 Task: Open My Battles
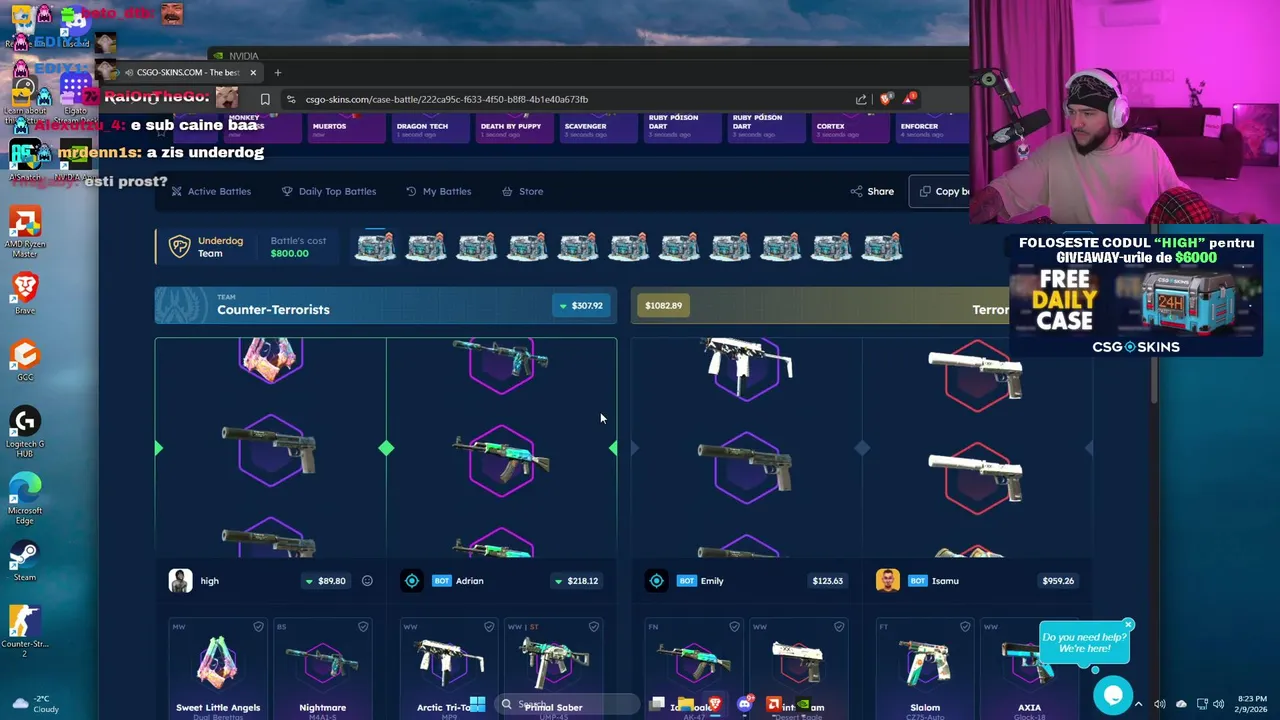point(439,191)
